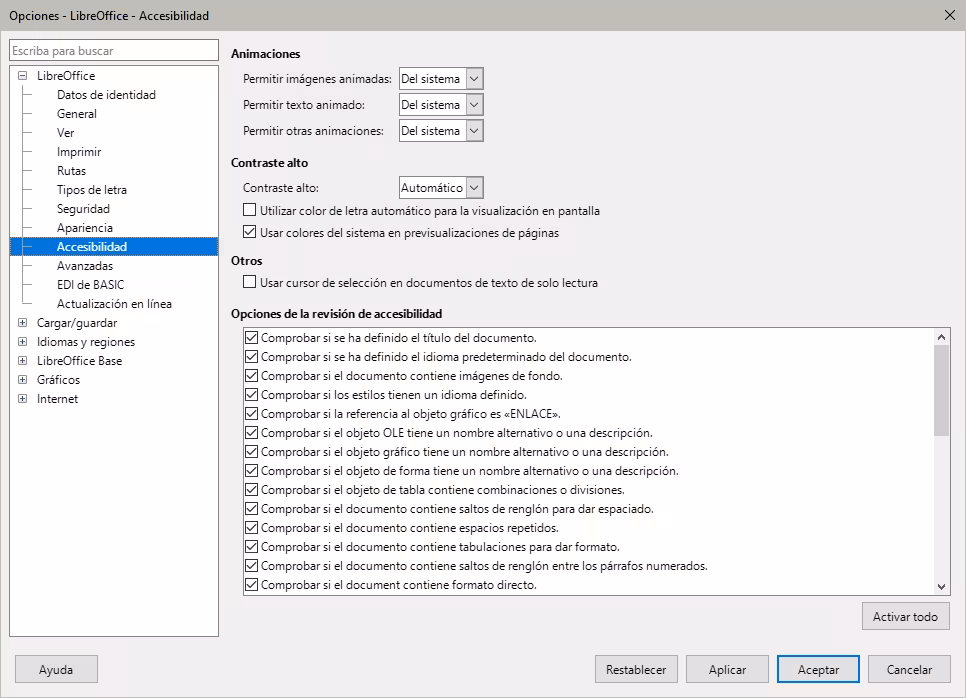This screenshot has width=966, height=698.
Task: Open the Seguridad options page
Action: point(83,209)
